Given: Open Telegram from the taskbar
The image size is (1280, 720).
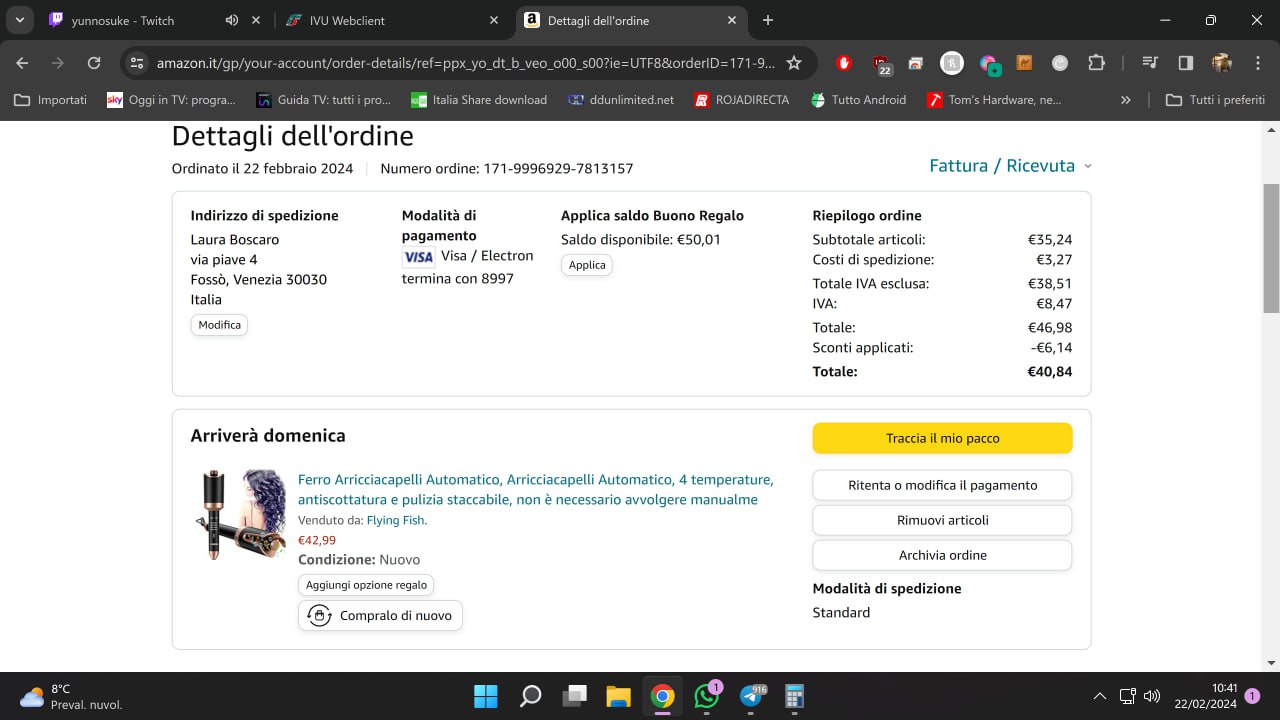Looking at the screenshot, I should (751, 696).
